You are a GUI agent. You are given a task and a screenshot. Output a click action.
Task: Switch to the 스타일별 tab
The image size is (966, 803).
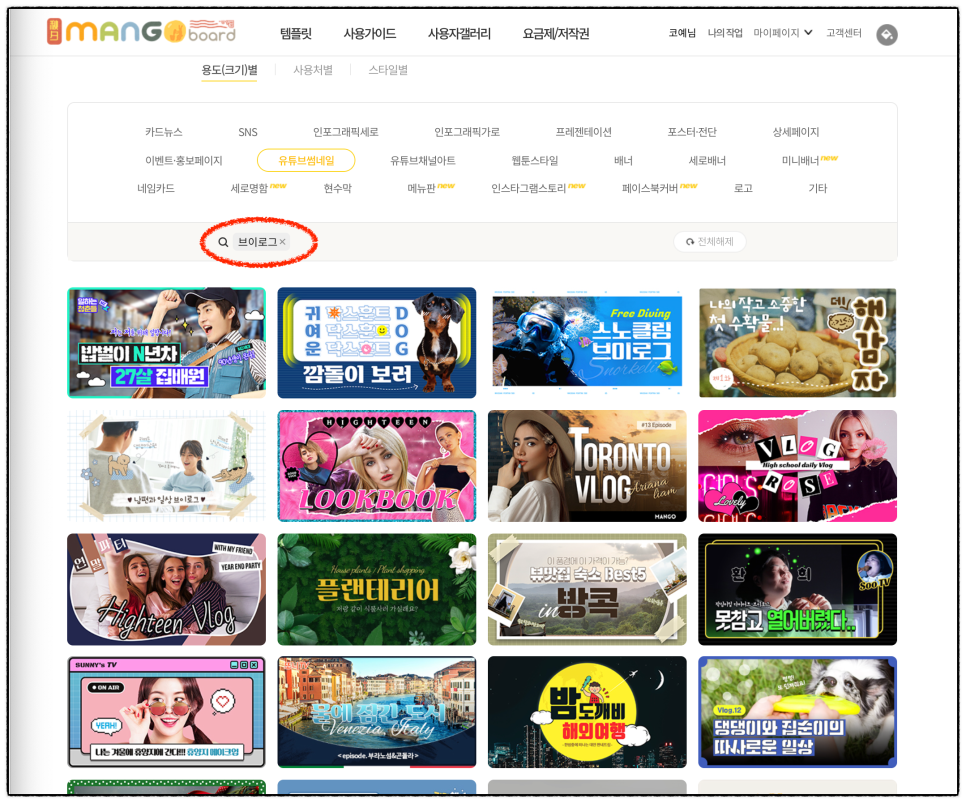pos(388,70)
